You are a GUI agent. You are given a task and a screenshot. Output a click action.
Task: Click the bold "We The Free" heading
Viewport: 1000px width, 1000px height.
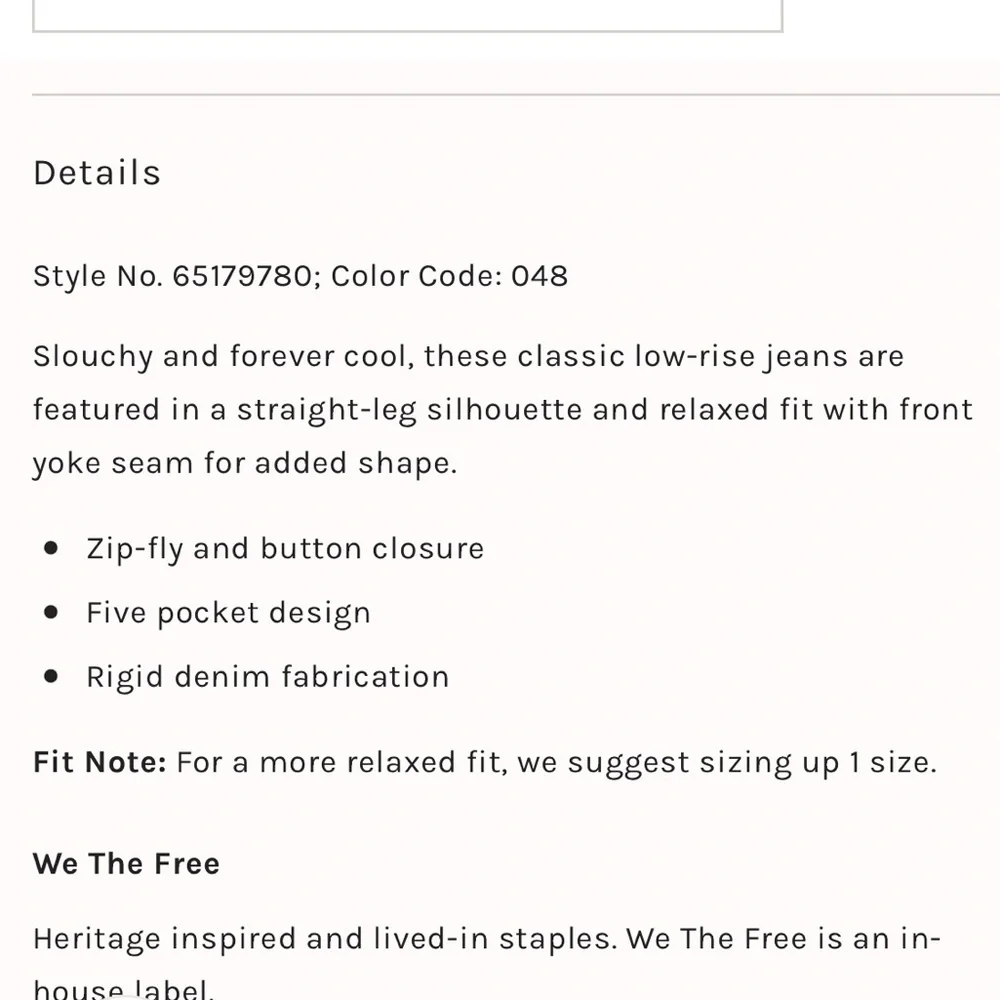coord(126,864)
